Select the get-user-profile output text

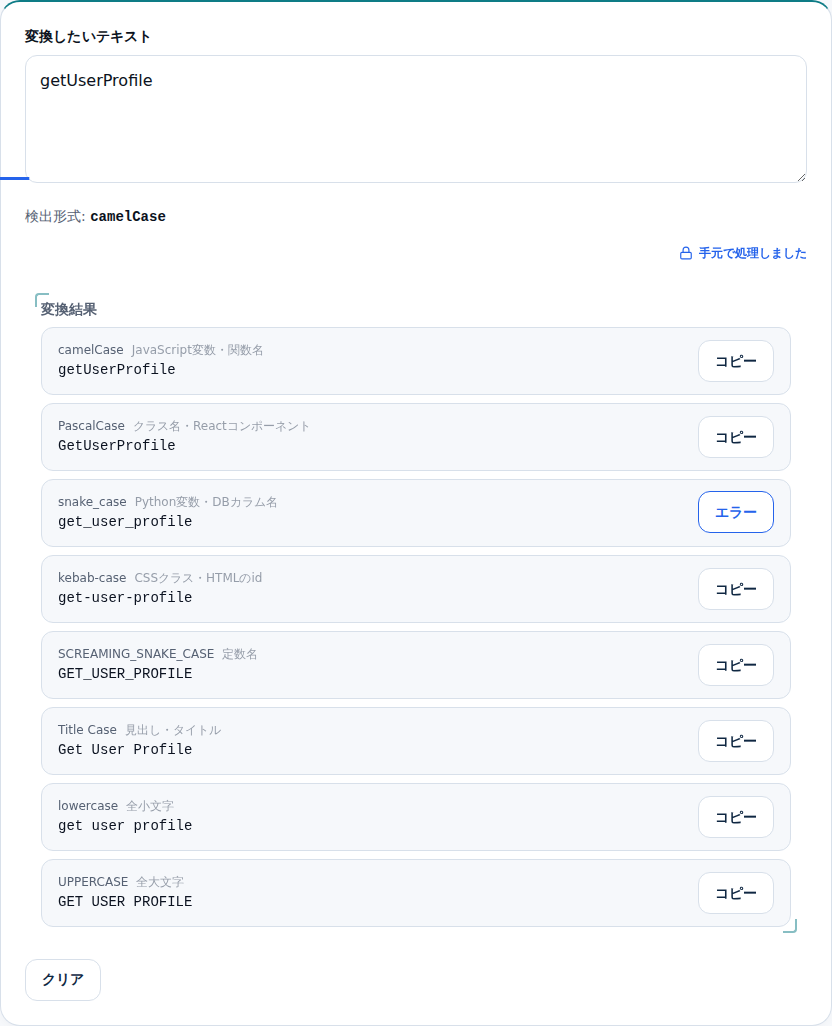coord(125,597)
